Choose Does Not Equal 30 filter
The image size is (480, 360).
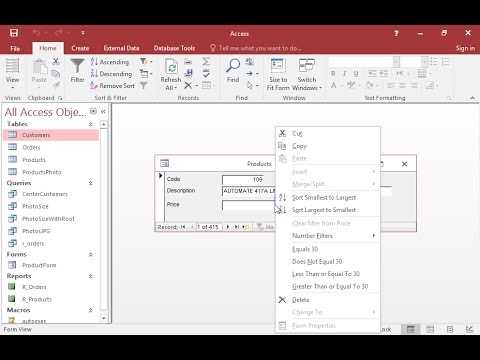[328, 262]
